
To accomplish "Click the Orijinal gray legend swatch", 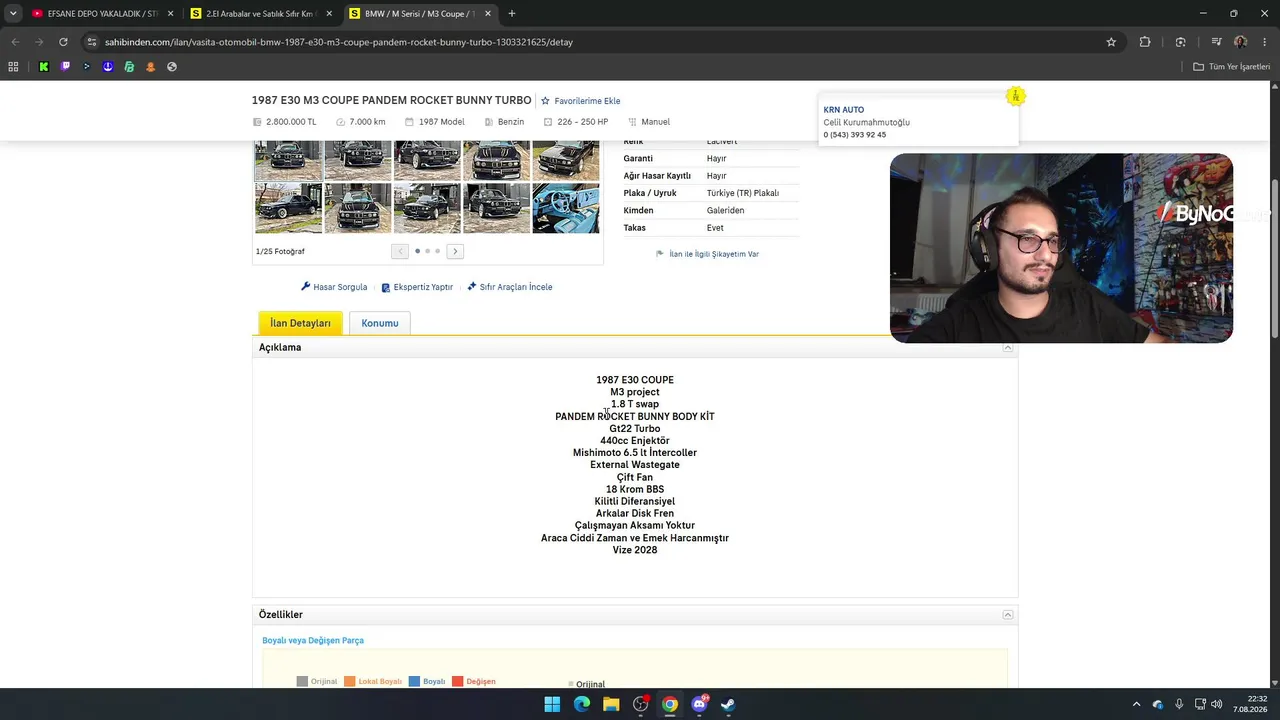I will coord(302,682).
